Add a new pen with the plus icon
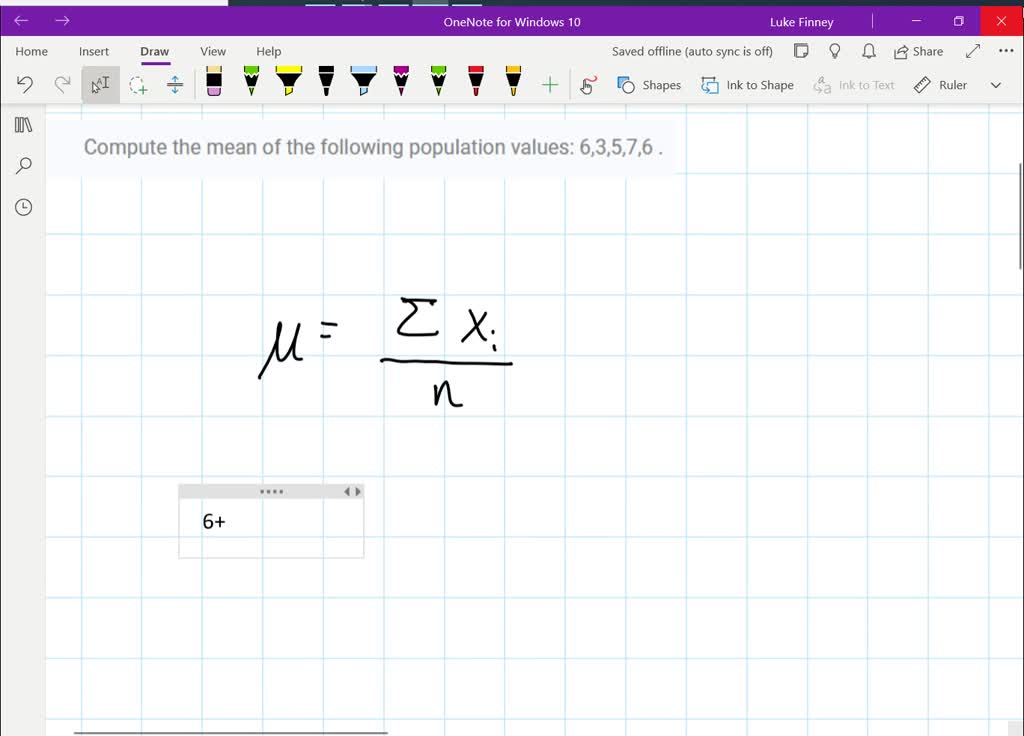The height and width of the screenshot is (736, 1024). pyautogui.click(x=549, y=85)
